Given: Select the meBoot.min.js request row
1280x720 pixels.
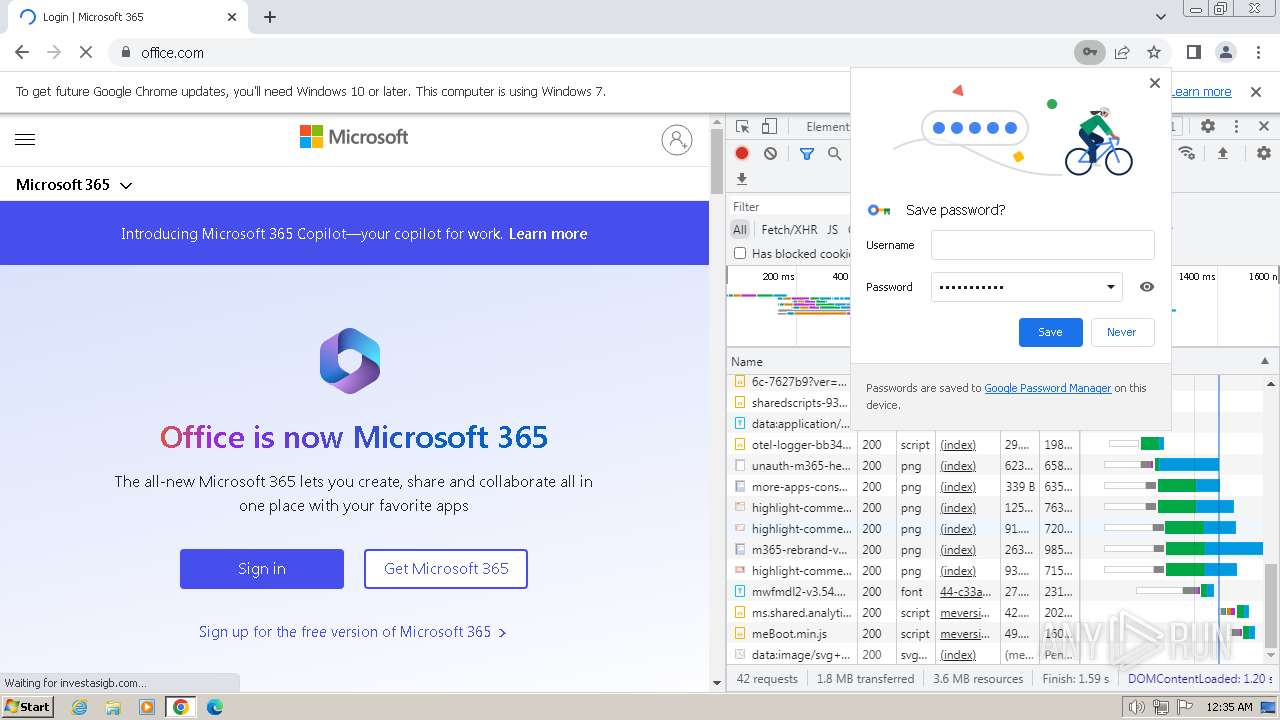Looking at the screenshot, I should pyautogui.click(x=789, y=633).
